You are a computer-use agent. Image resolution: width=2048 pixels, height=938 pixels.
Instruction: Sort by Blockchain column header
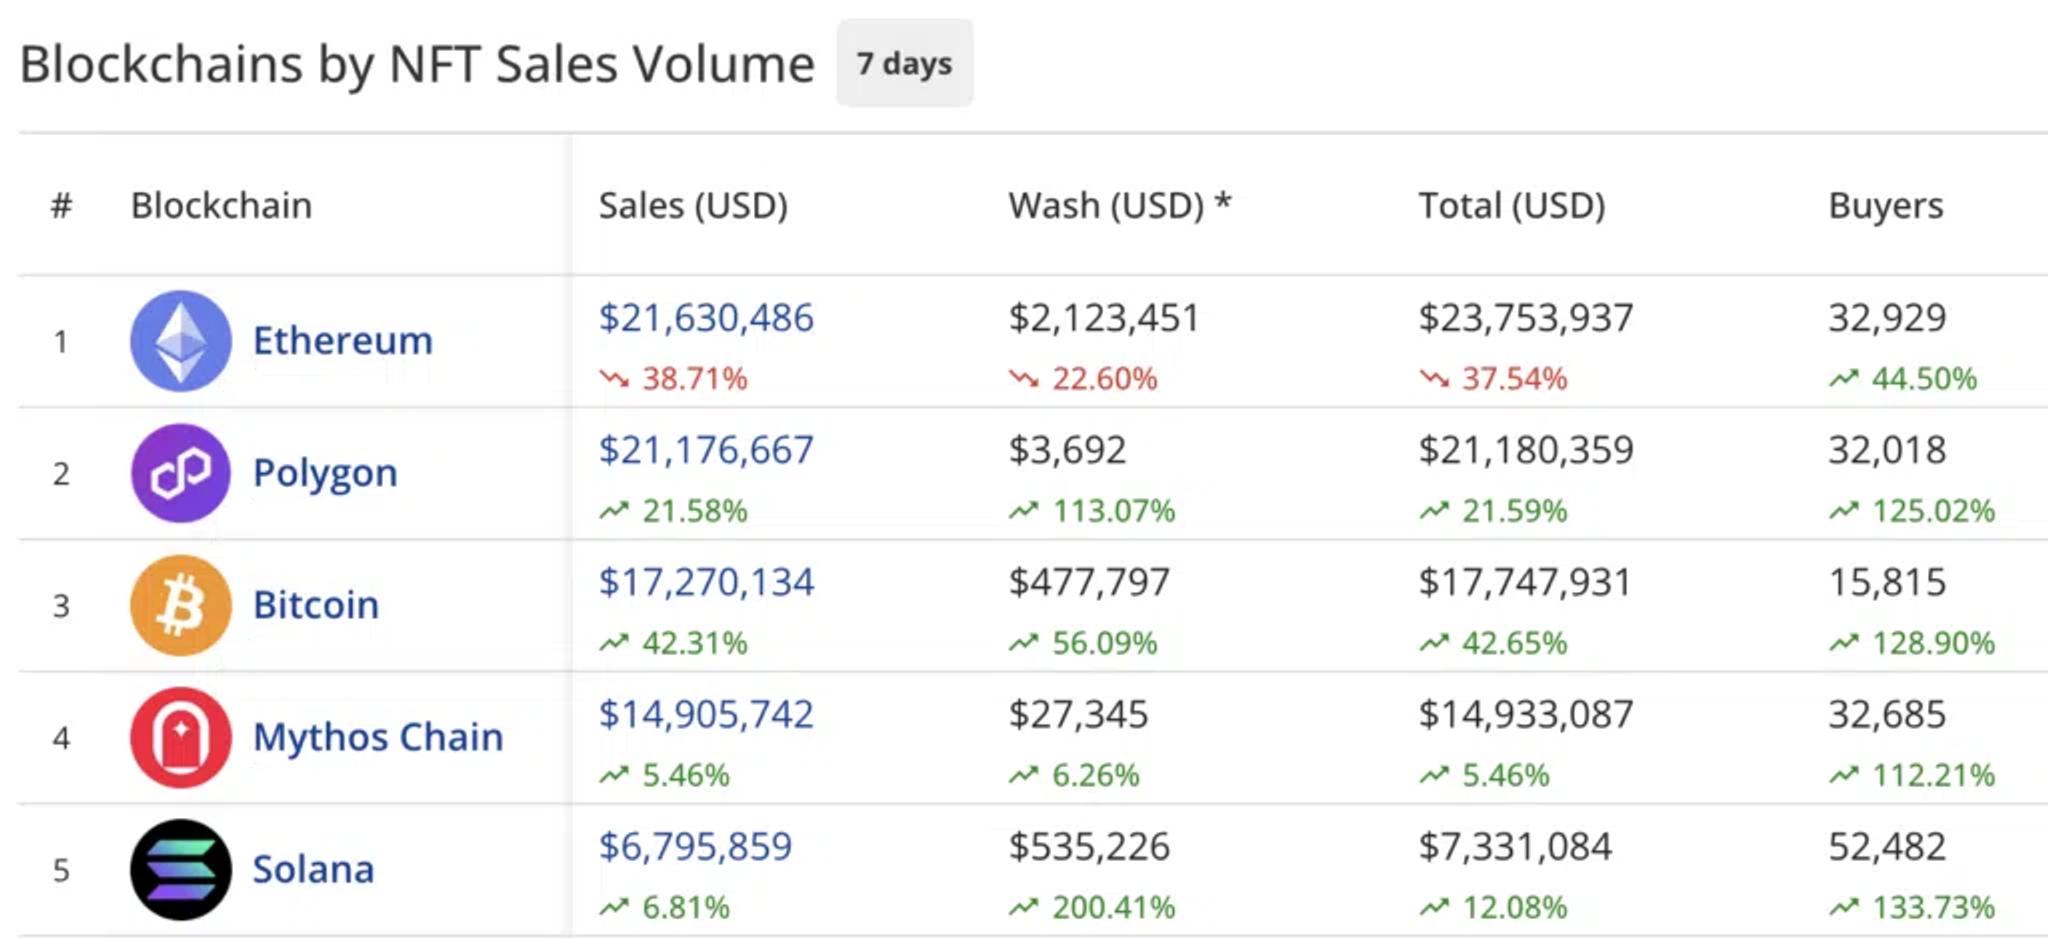(221, 205)
